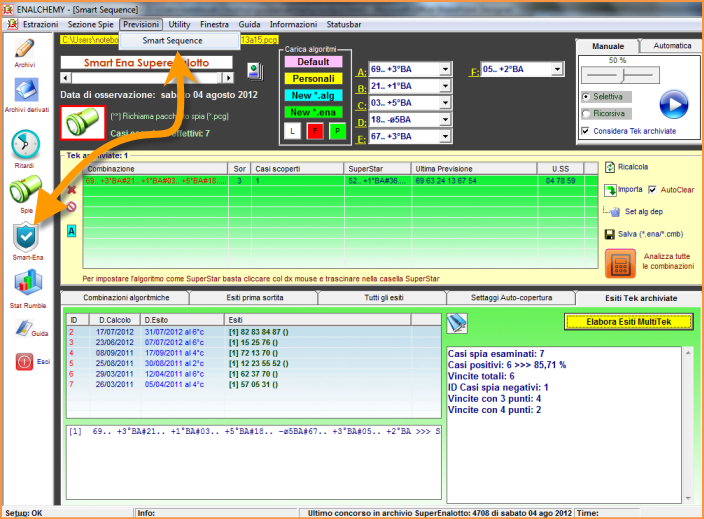
Task: Click the document copy icon near title
Action: (x=255, y=71)
